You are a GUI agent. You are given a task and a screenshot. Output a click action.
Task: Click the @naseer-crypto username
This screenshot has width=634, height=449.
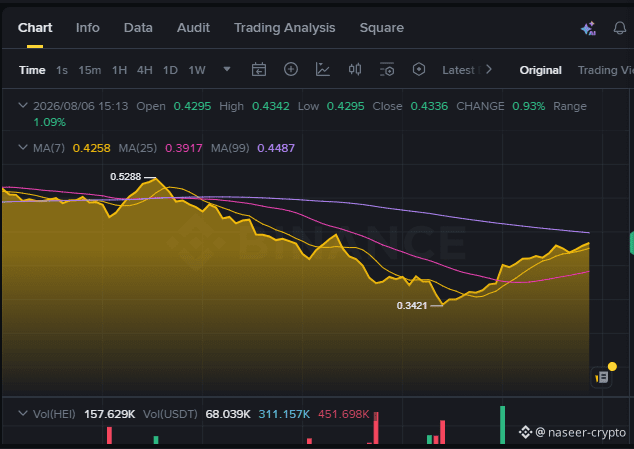pos(581,432)
